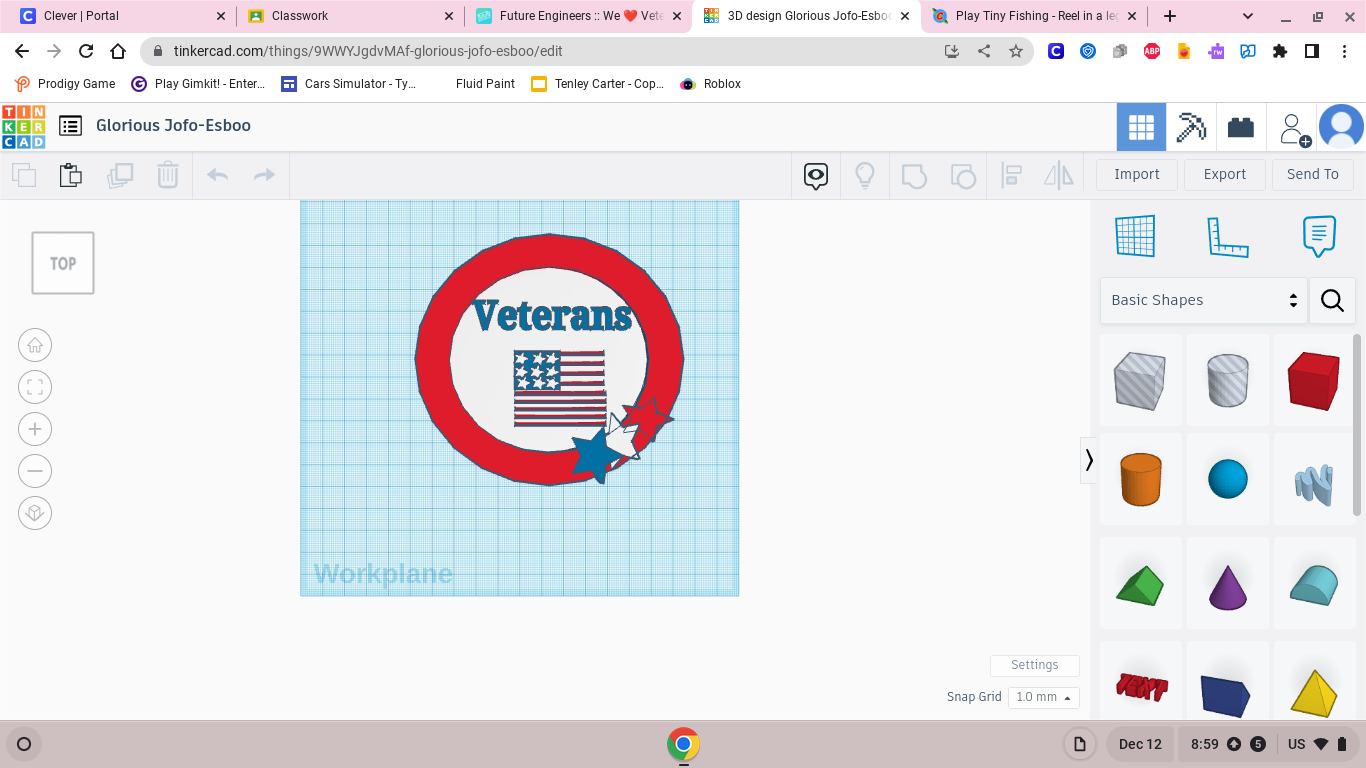Click the address bar URL
1366x768 pixels.
369,51
